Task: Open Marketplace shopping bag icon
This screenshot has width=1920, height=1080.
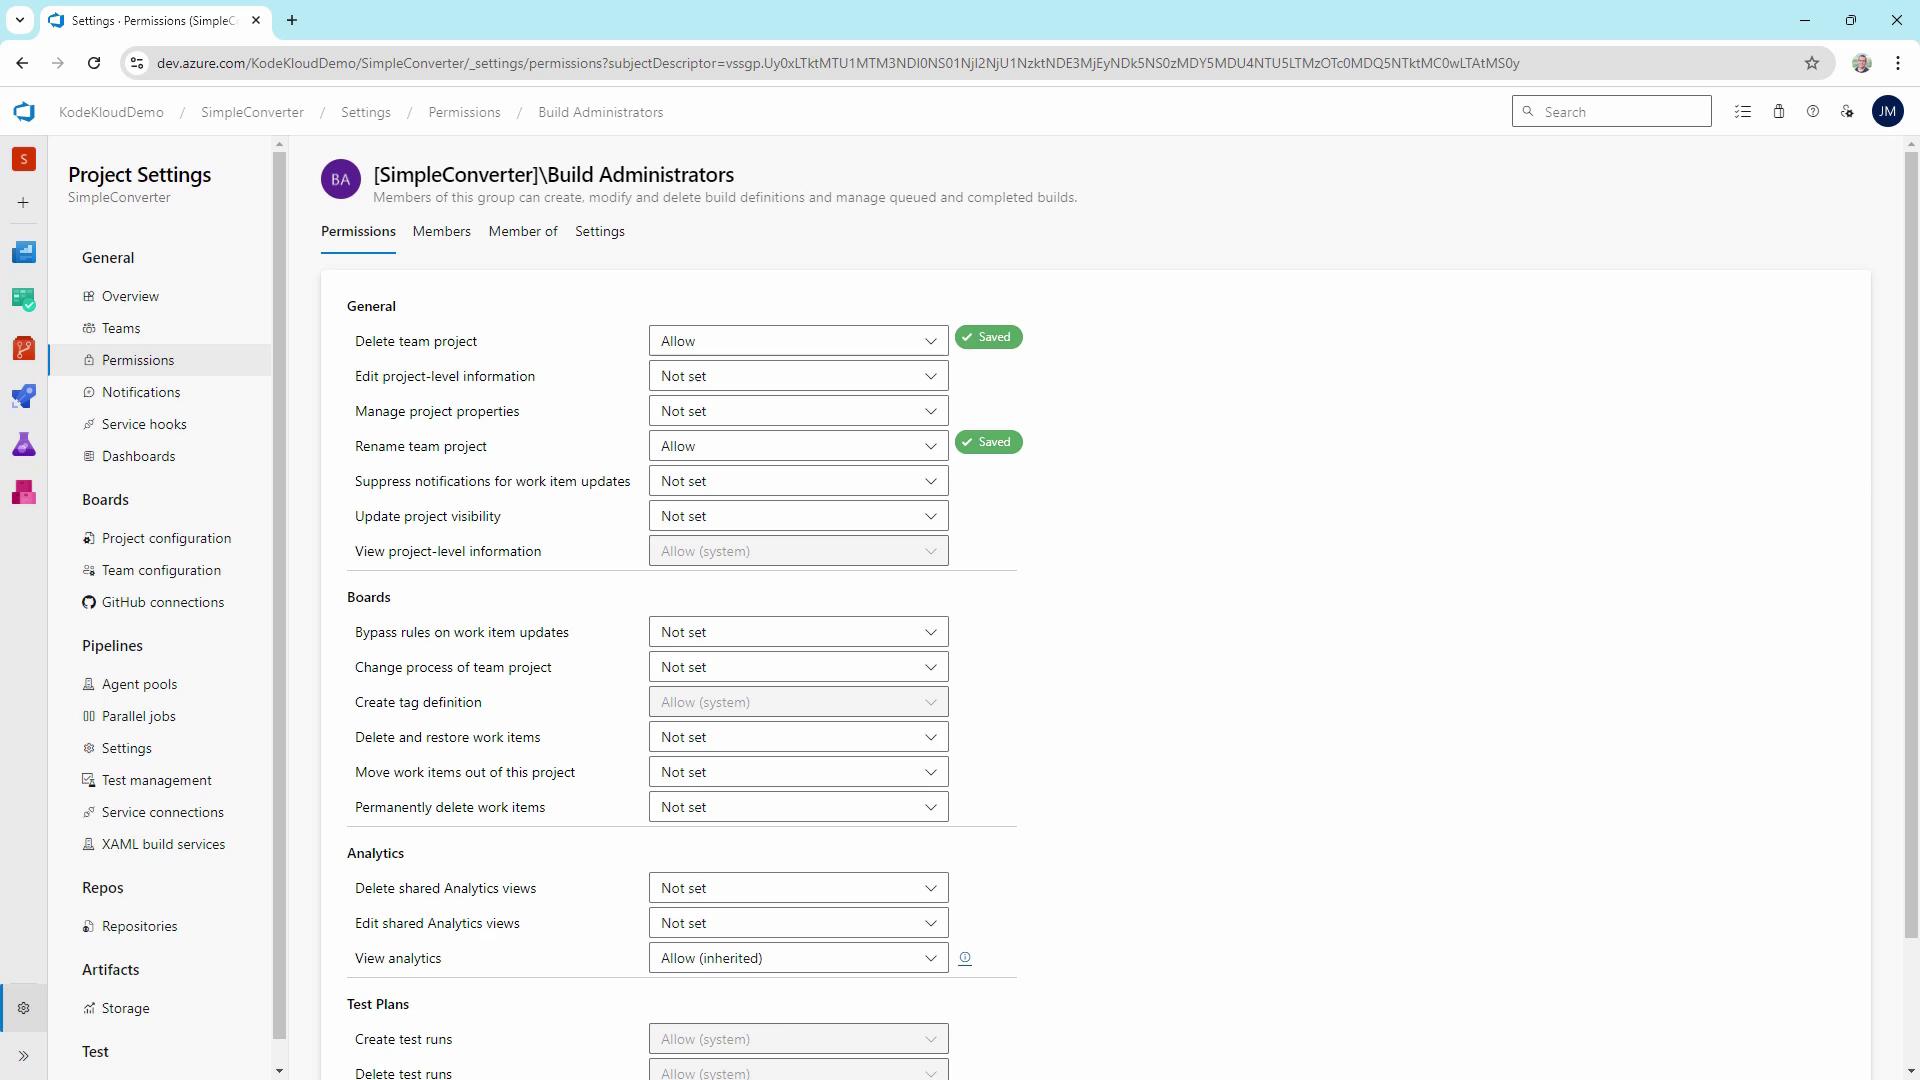Action: [x=1778, y=112]
